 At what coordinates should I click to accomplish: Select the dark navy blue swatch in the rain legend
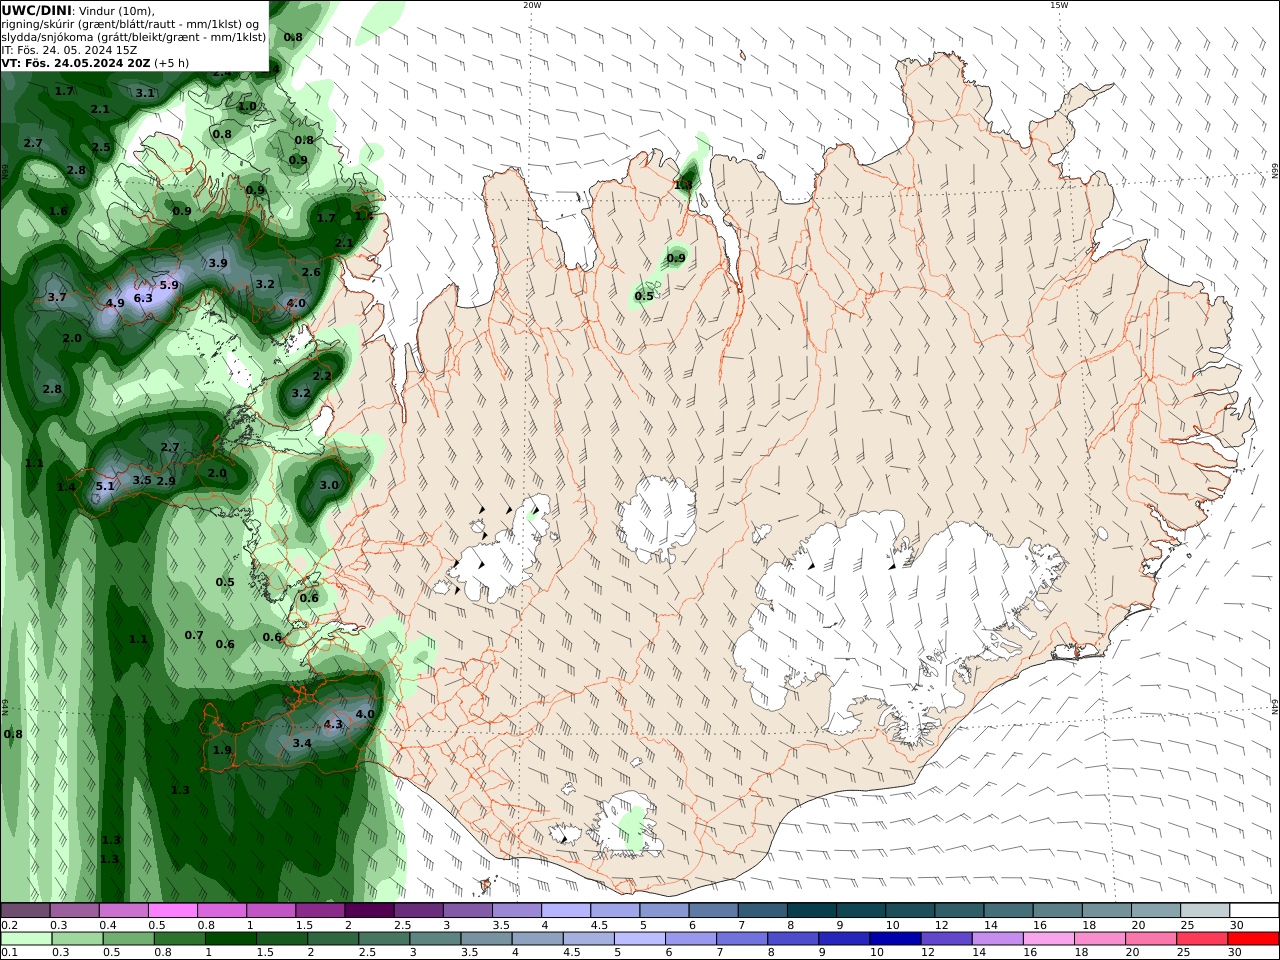pos(894,939)
